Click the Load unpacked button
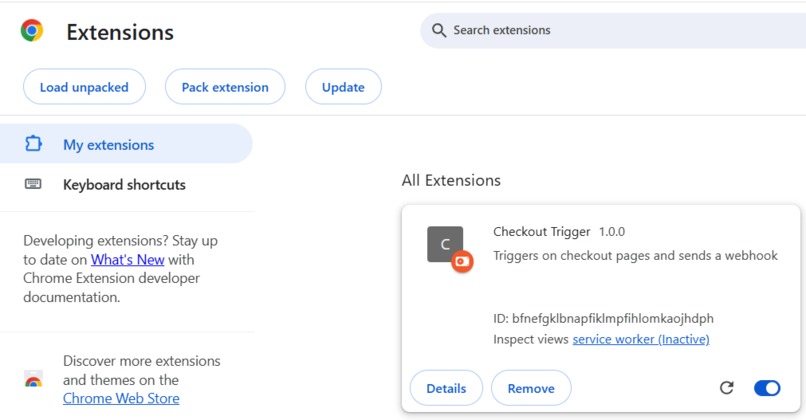Image resolution: width=806 pixels, height=420 pixels. (x=84, y=87)
